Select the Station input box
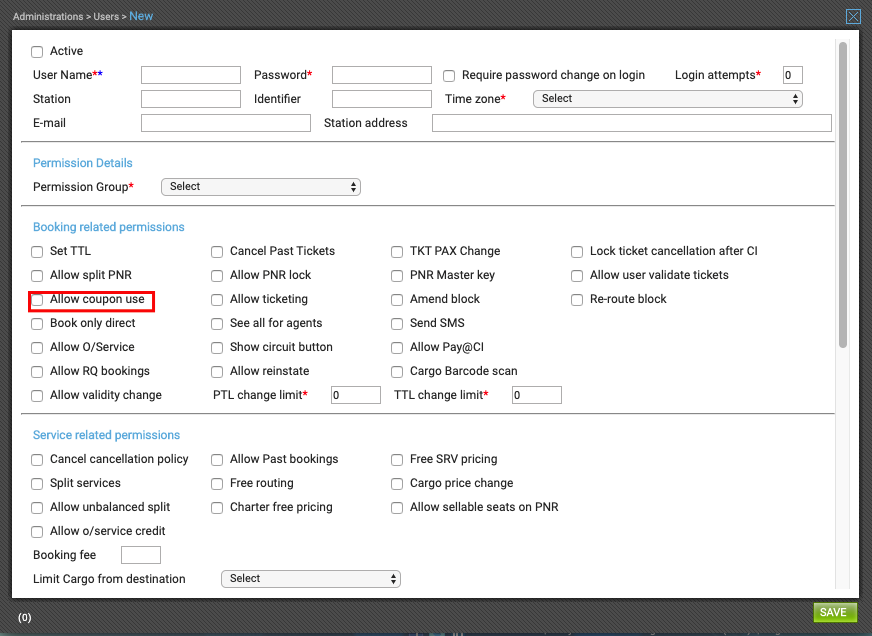 point(191,99)
